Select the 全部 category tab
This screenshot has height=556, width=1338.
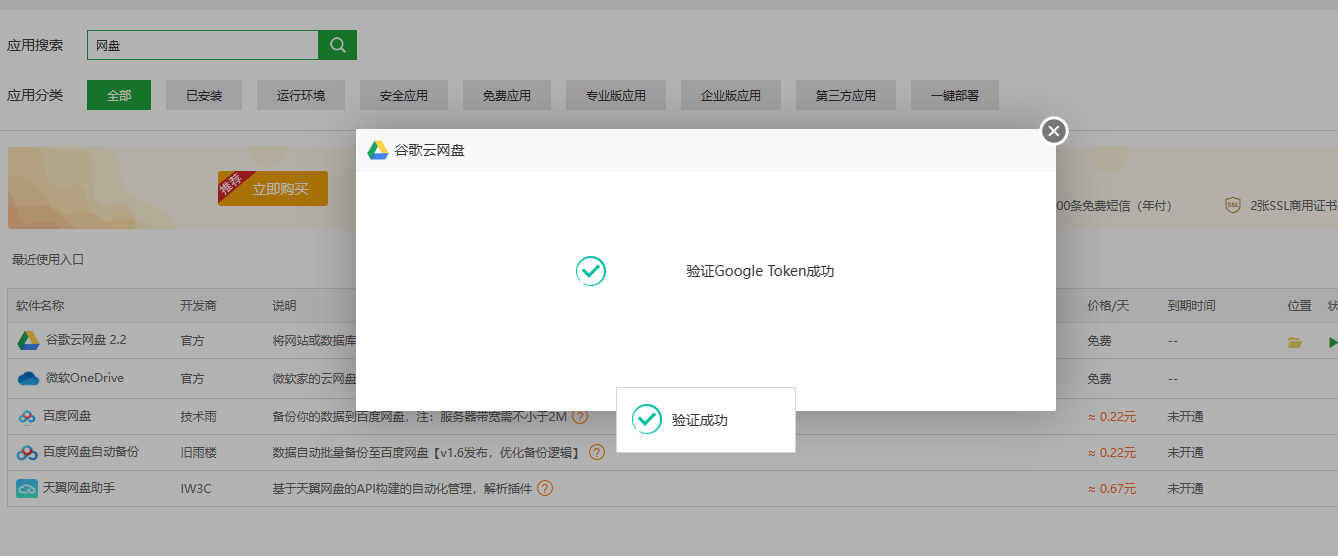click(119, 95)
